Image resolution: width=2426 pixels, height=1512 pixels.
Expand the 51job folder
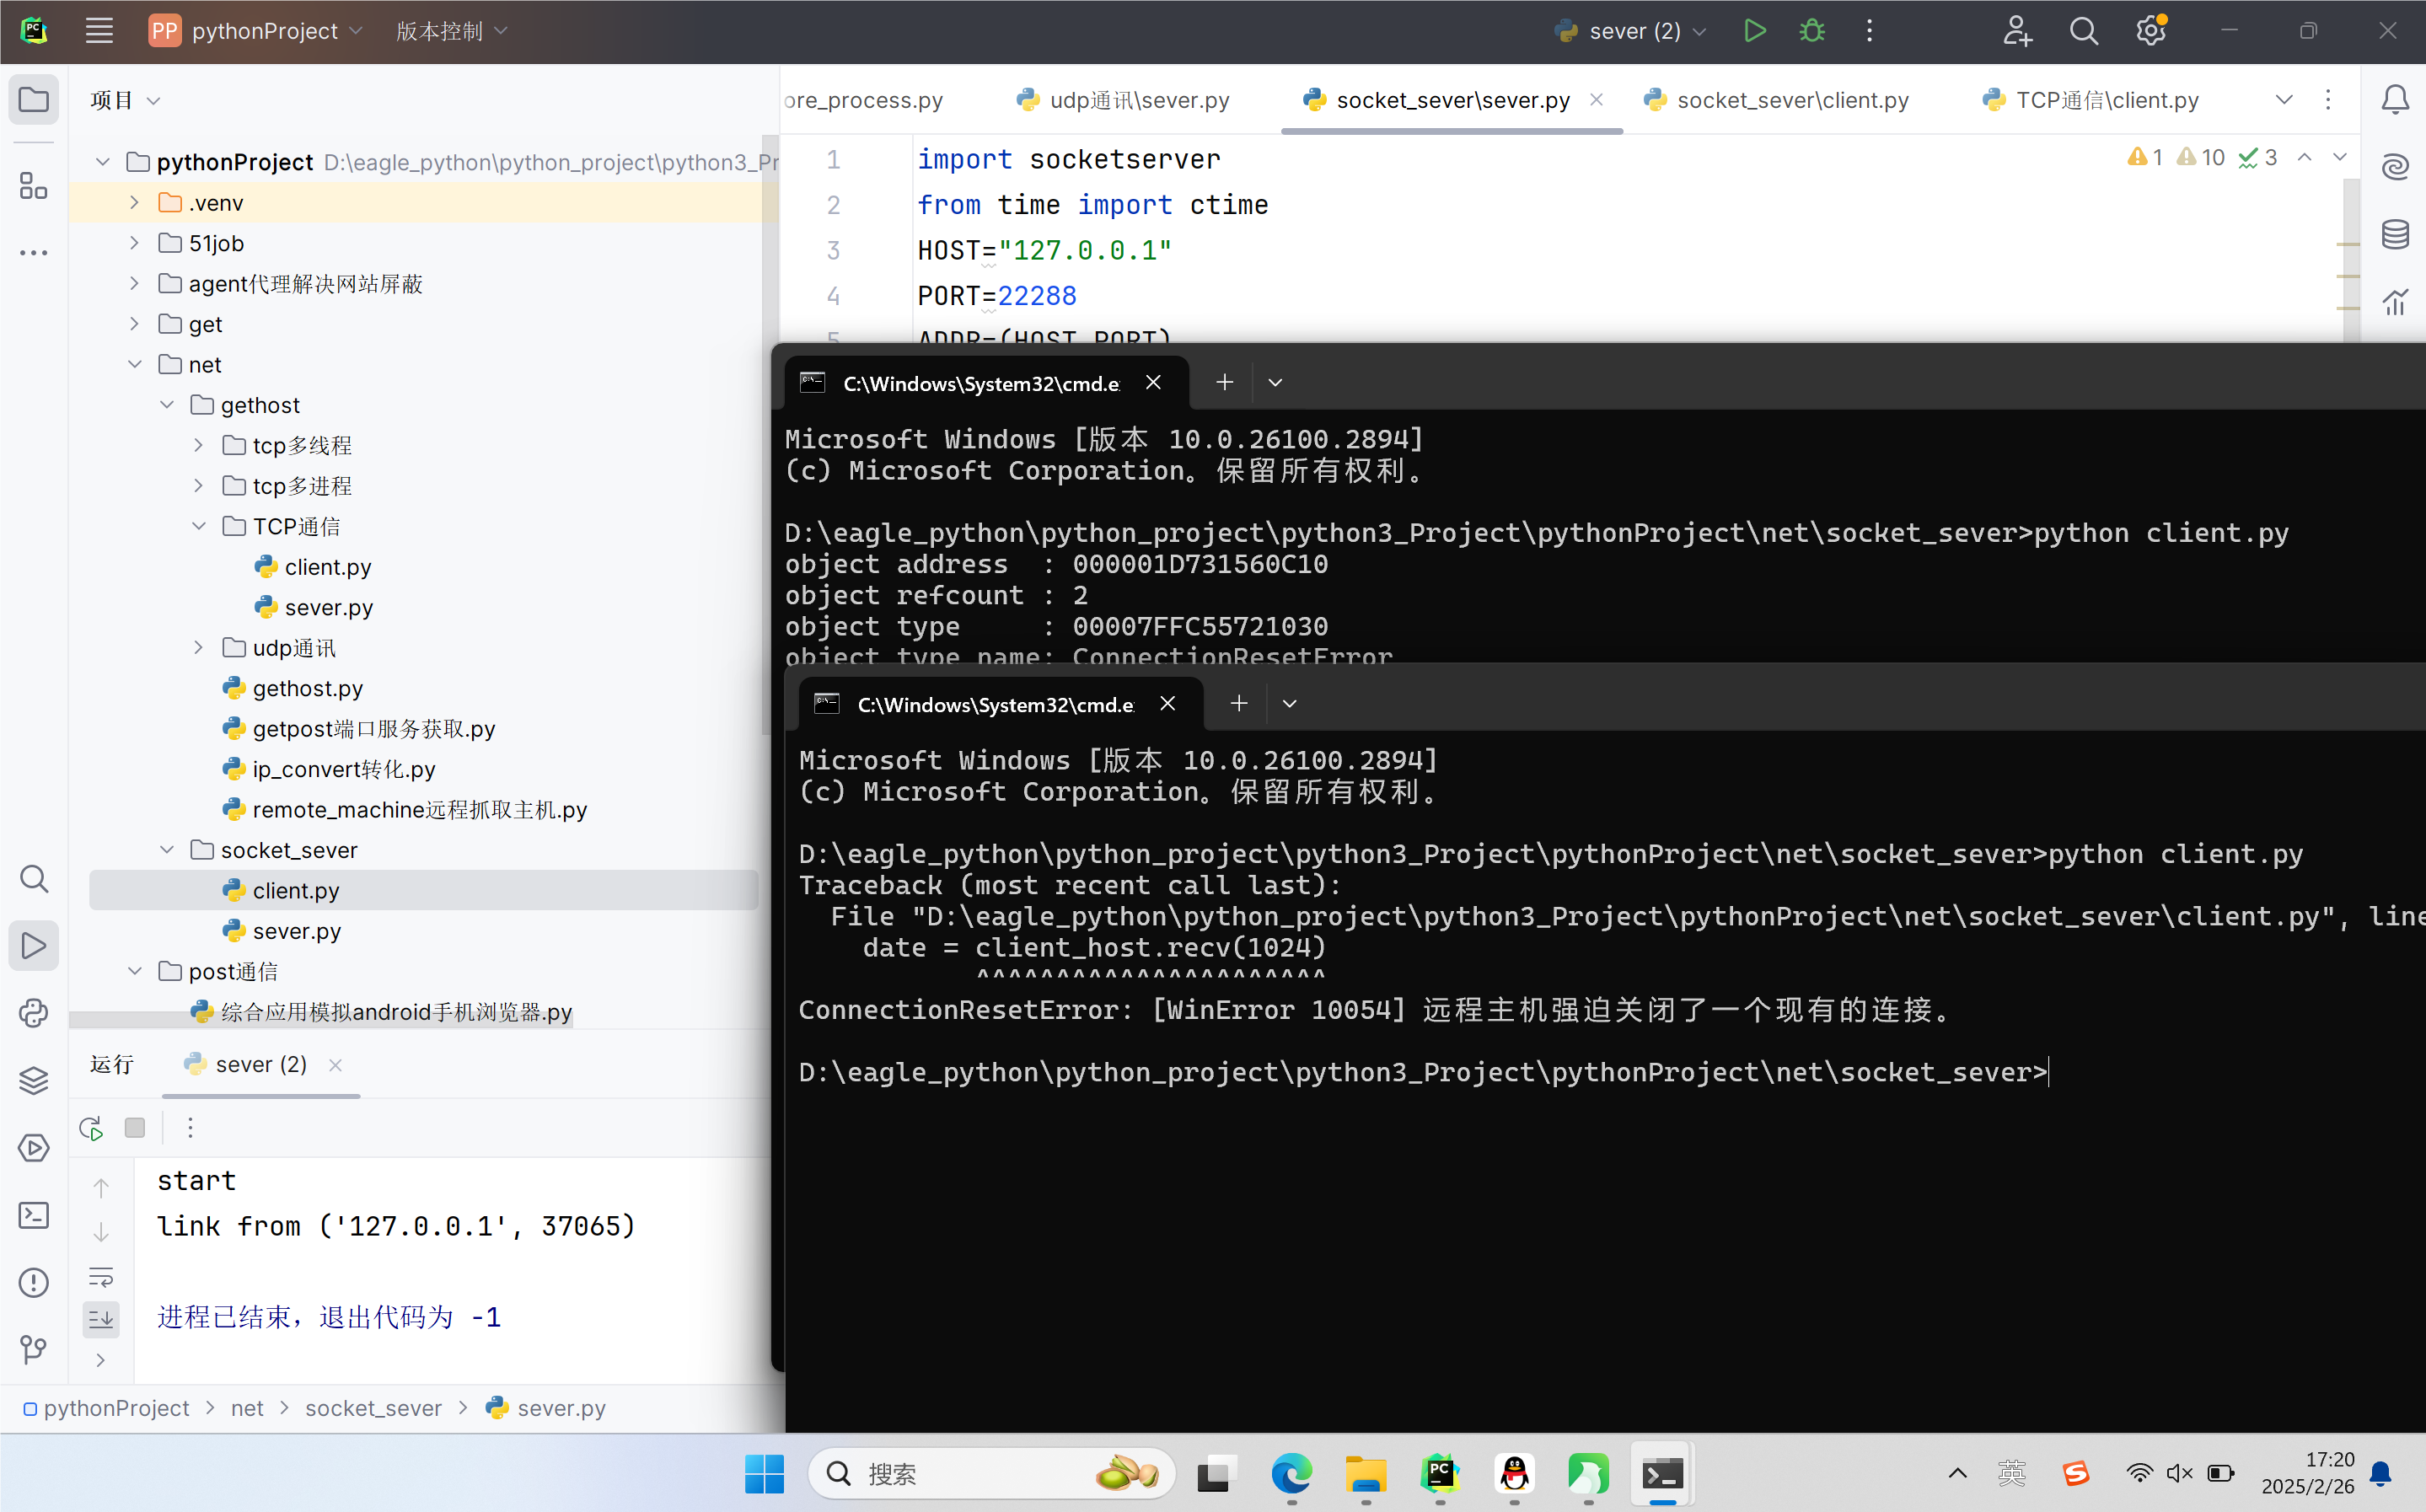135,243
